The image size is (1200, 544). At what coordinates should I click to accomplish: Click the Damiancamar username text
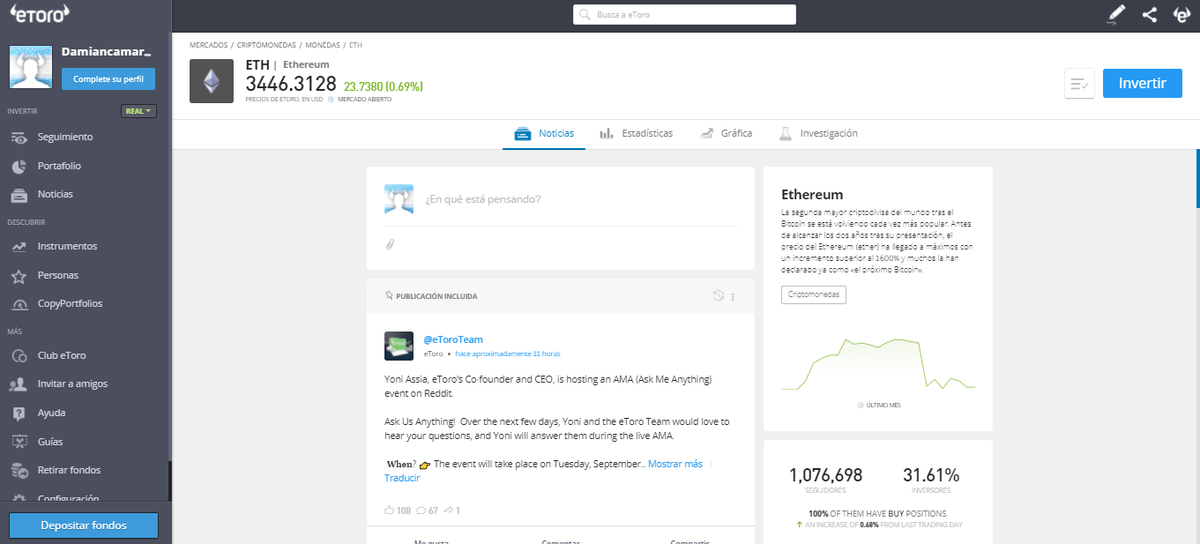pyautogui.click(x=107, y=52)
